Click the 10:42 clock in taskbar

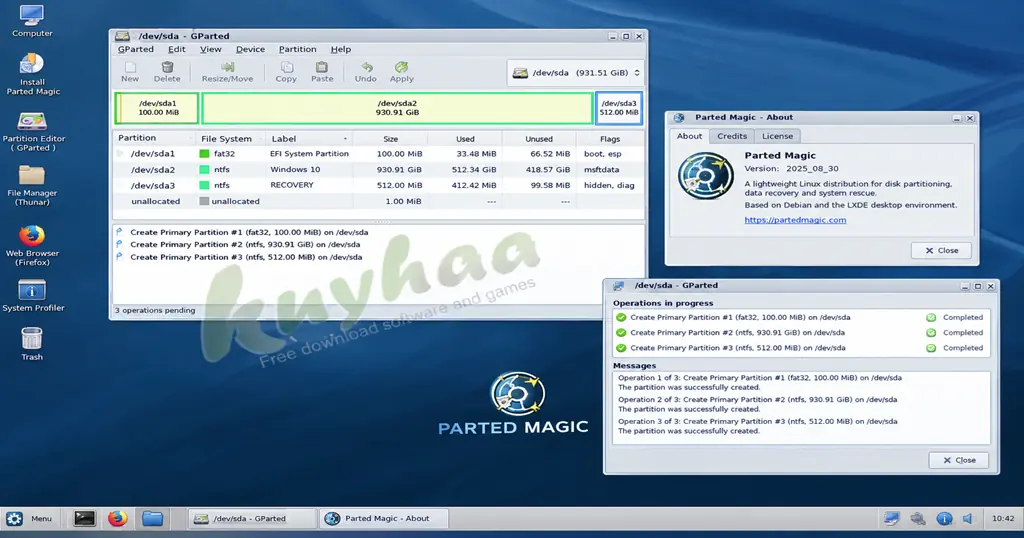[1003, 518]
